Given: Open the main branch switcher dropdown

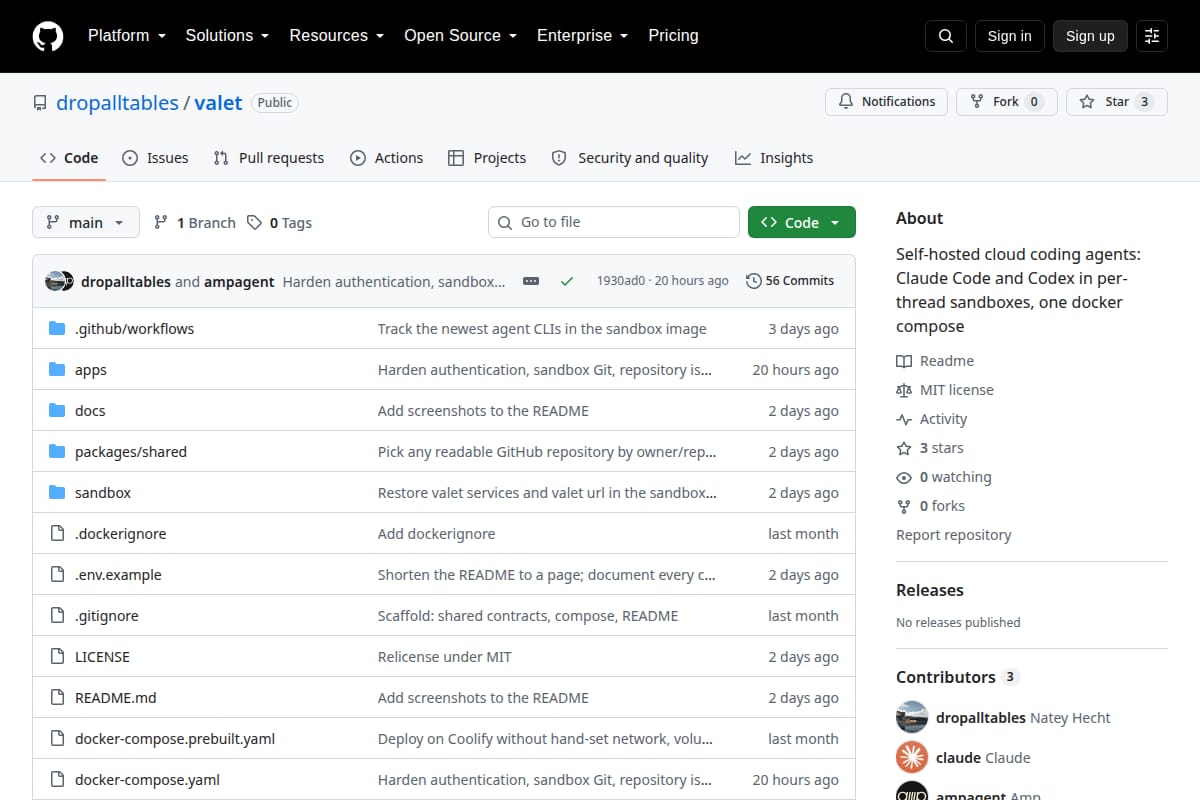Looking at the screenshot, I should pyautogui.click(x=85, y=222).
